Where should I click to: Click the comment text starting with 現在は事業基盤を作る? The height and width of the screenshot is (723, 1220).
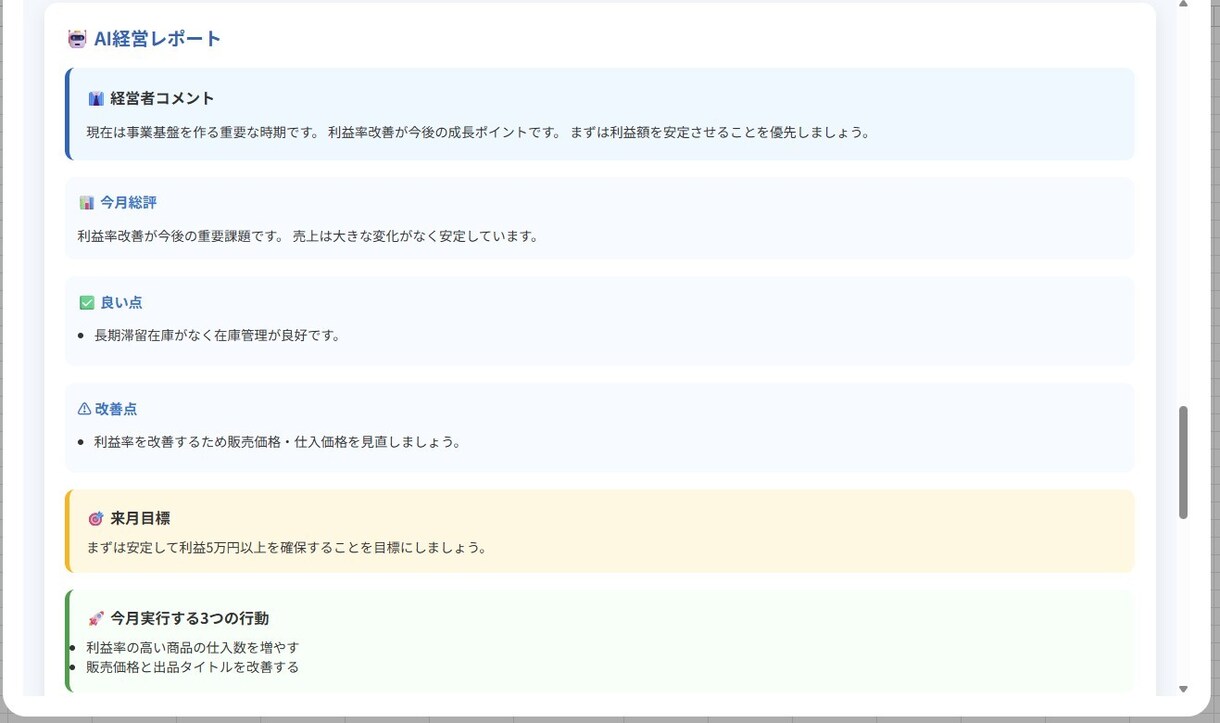477,132
